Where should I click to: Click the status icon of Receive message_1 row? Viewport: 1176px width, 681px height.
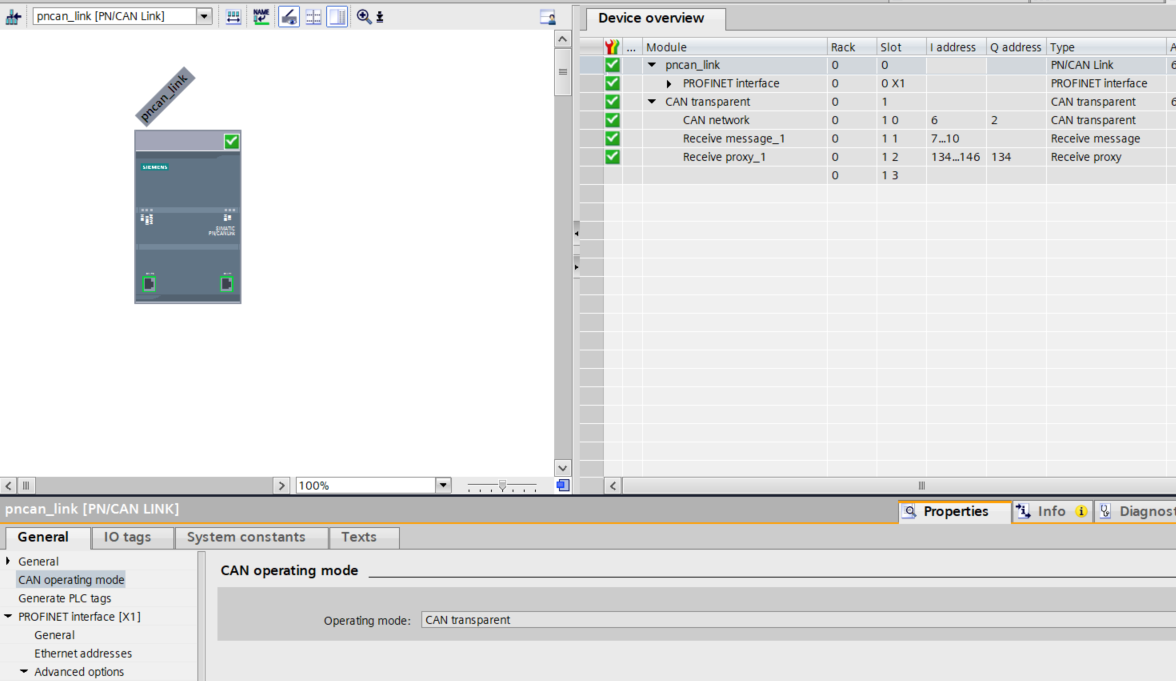tap(613, 138)
